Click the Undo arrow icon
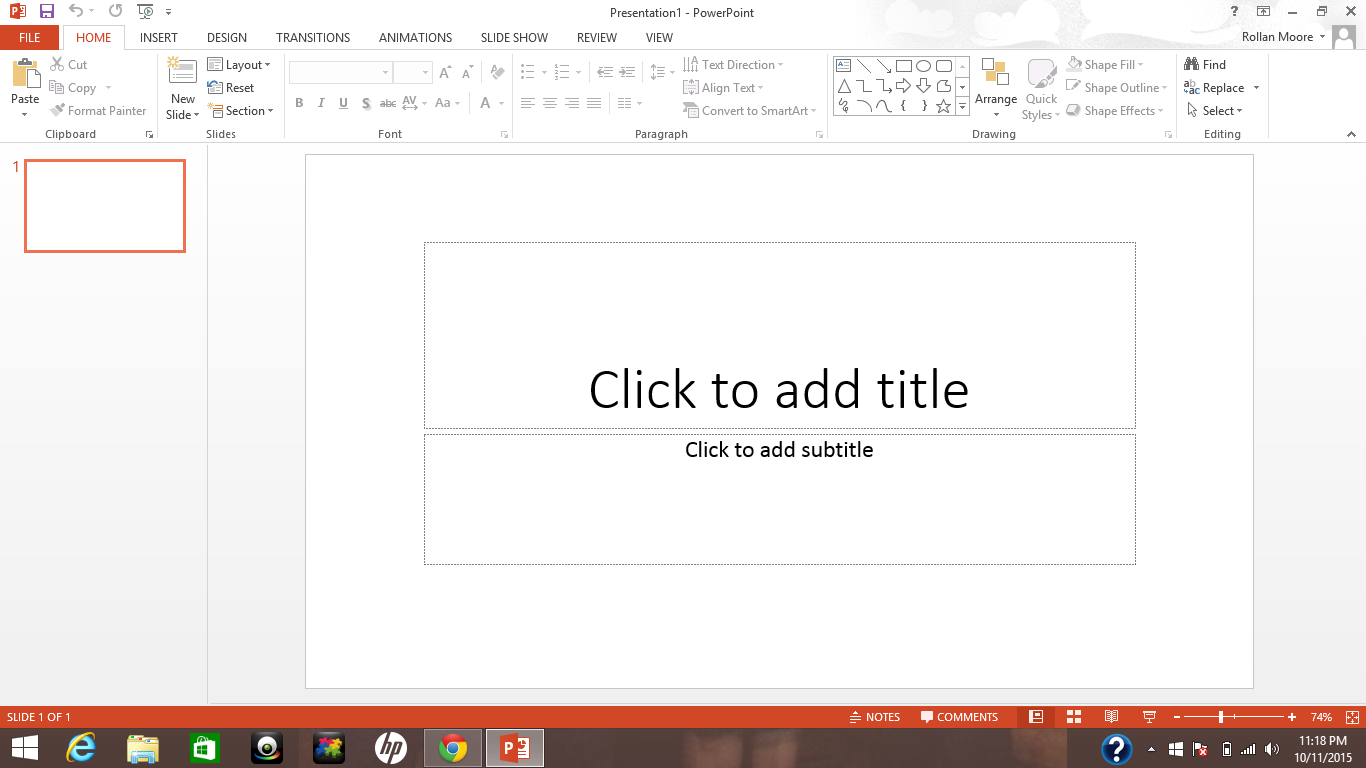1366x768 pixels. point(76,11)
